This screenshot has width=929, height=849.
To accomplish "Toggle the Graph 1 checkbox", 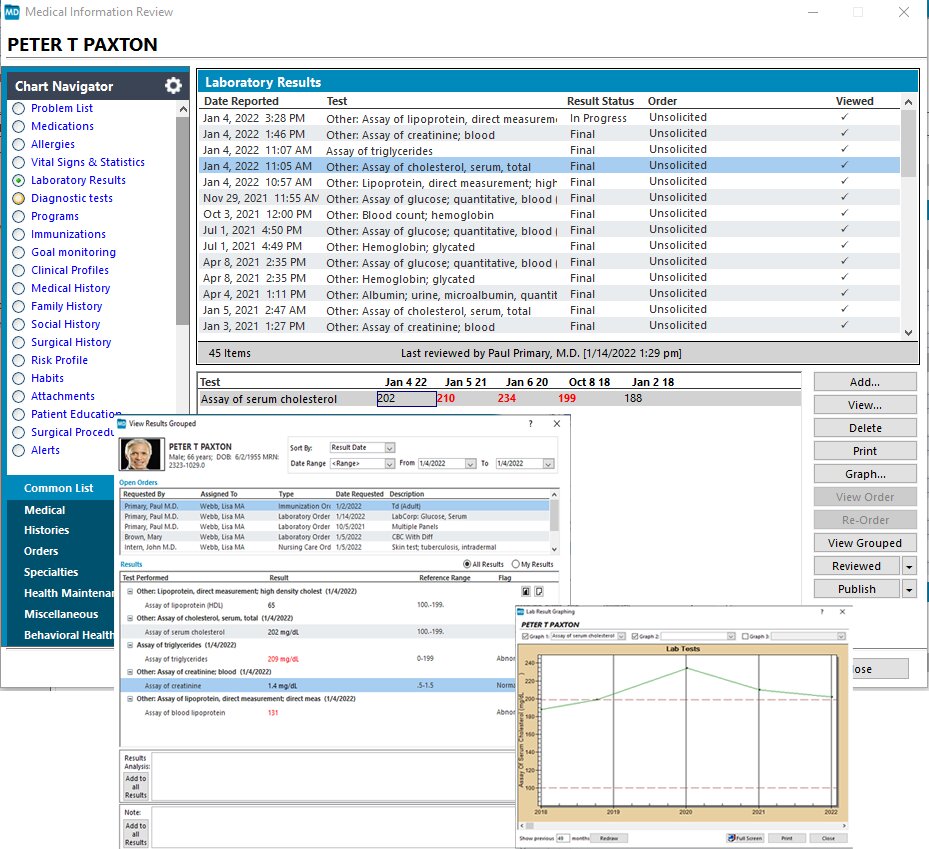I will 527,636.
